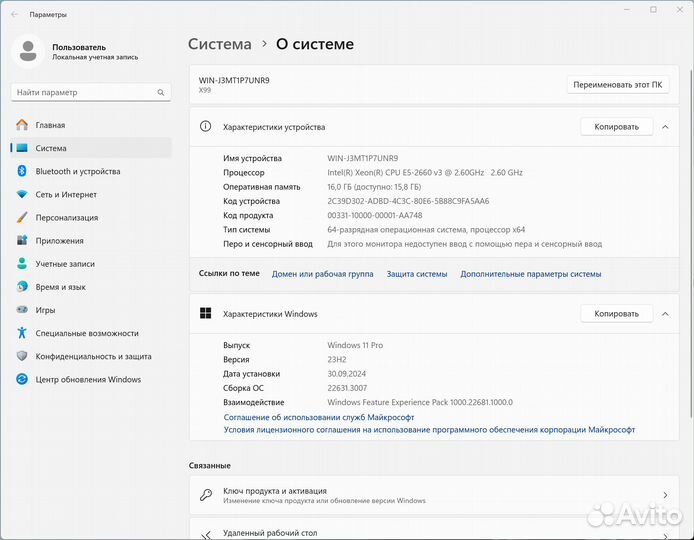Click the search magnifier icon

click(x=160, y=92)
